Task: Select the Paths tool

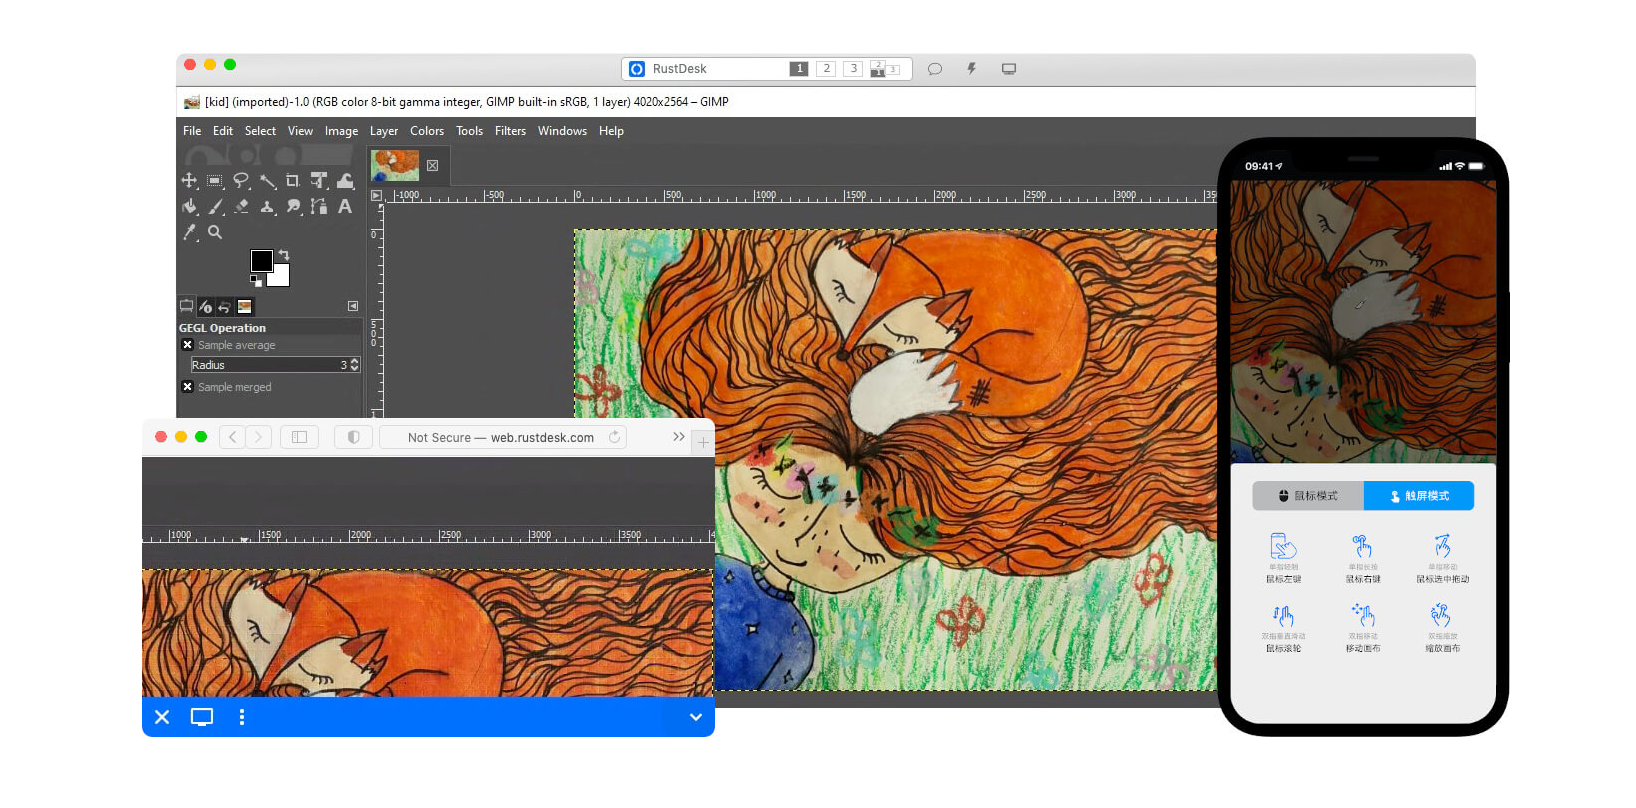Action: pos(319,206)
